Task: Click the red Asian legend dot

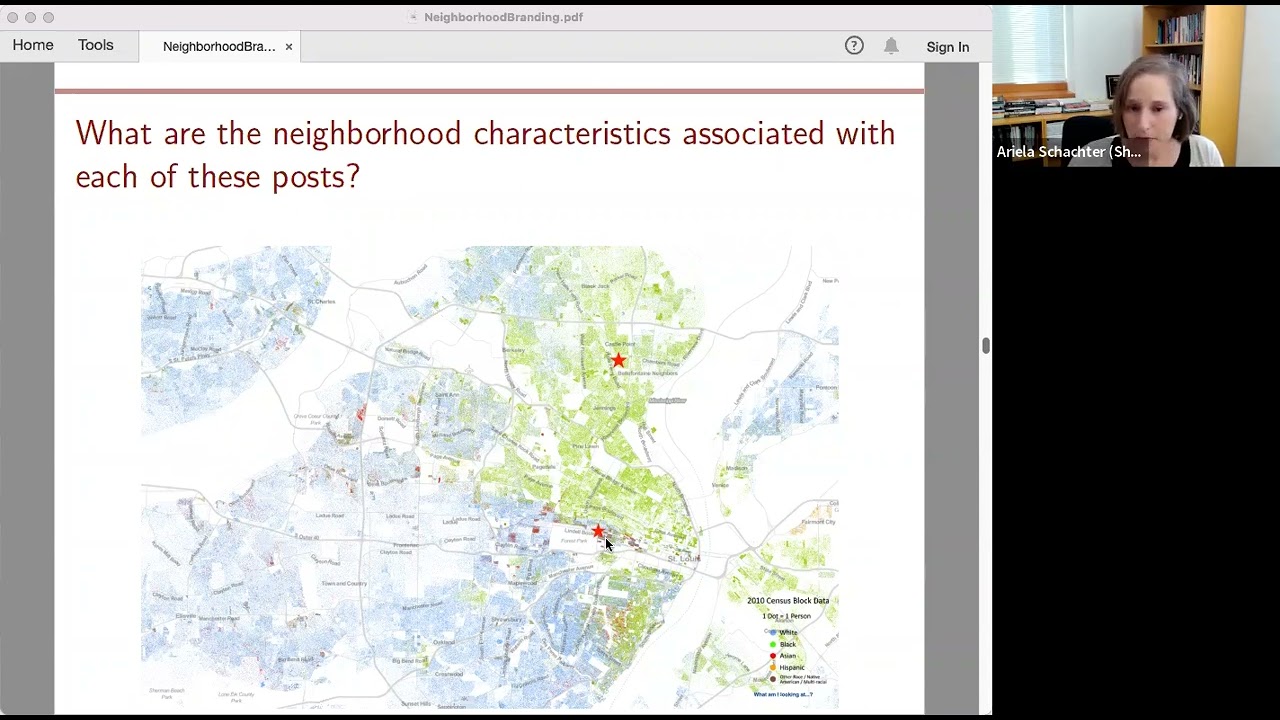Action: point(773,656)
